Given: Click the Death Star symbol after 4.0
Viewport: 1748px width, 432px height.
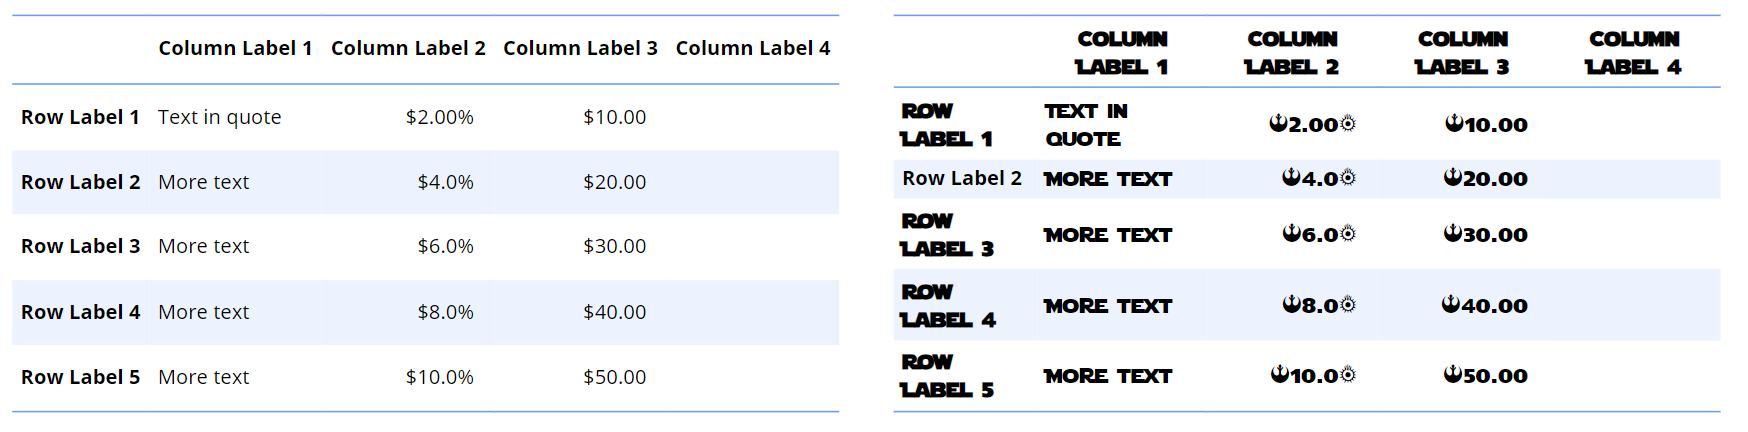Looking at the screenshot, I should [1348, 178].
